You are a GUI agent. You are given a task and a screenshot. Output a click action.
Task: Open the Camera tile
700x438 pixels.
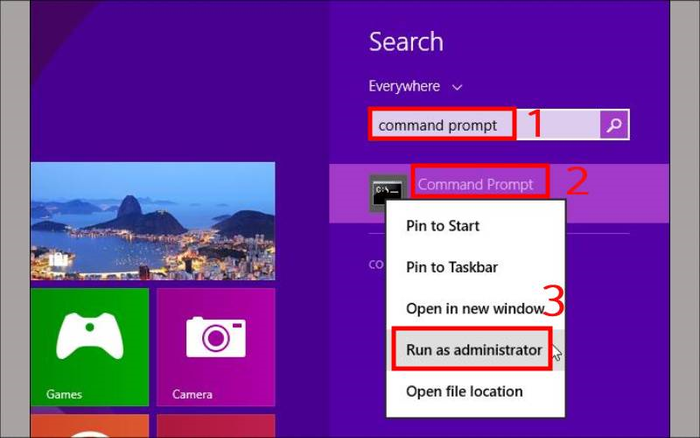pyautogui.click(x=216, y=346)
